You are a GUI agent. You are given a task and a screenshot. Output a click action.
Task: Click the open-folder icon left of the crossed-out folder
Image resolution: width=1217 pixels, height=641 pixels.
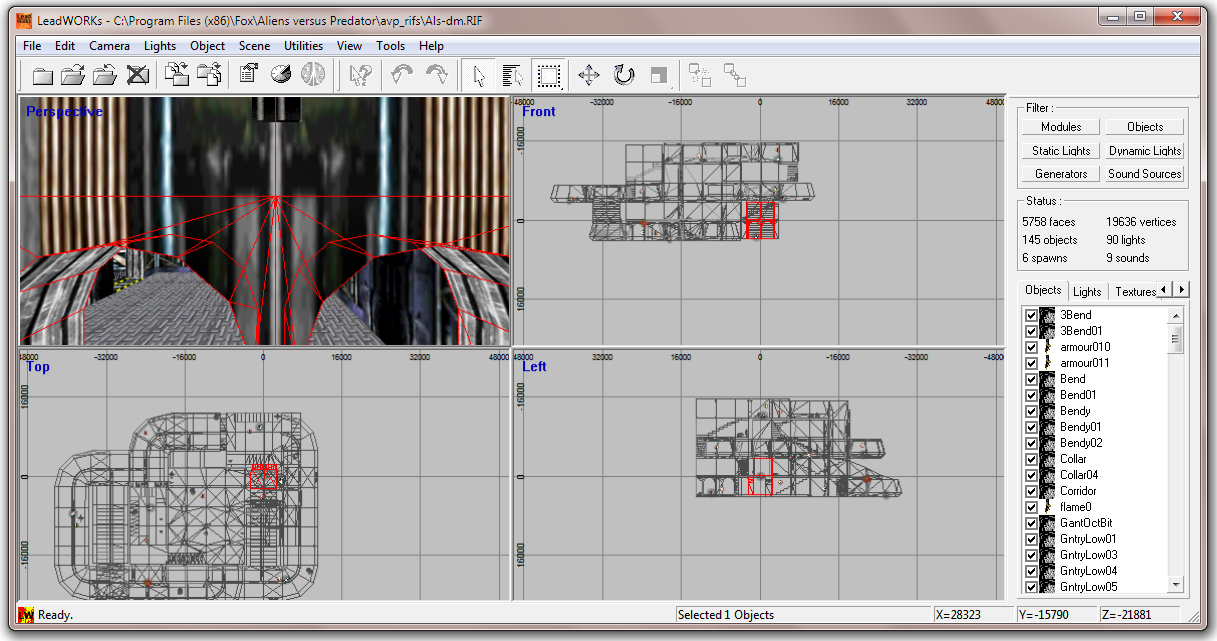(x=104, y=75)
